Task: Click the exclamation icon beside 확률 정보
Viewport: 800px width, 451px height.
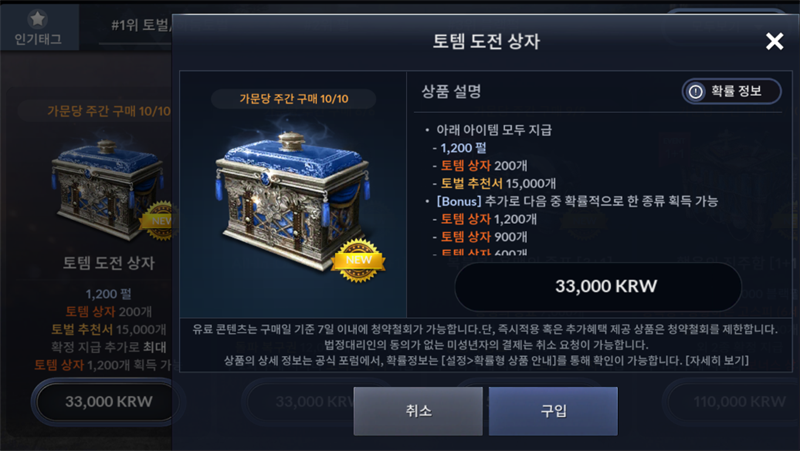Action: [x=695, y=91]
